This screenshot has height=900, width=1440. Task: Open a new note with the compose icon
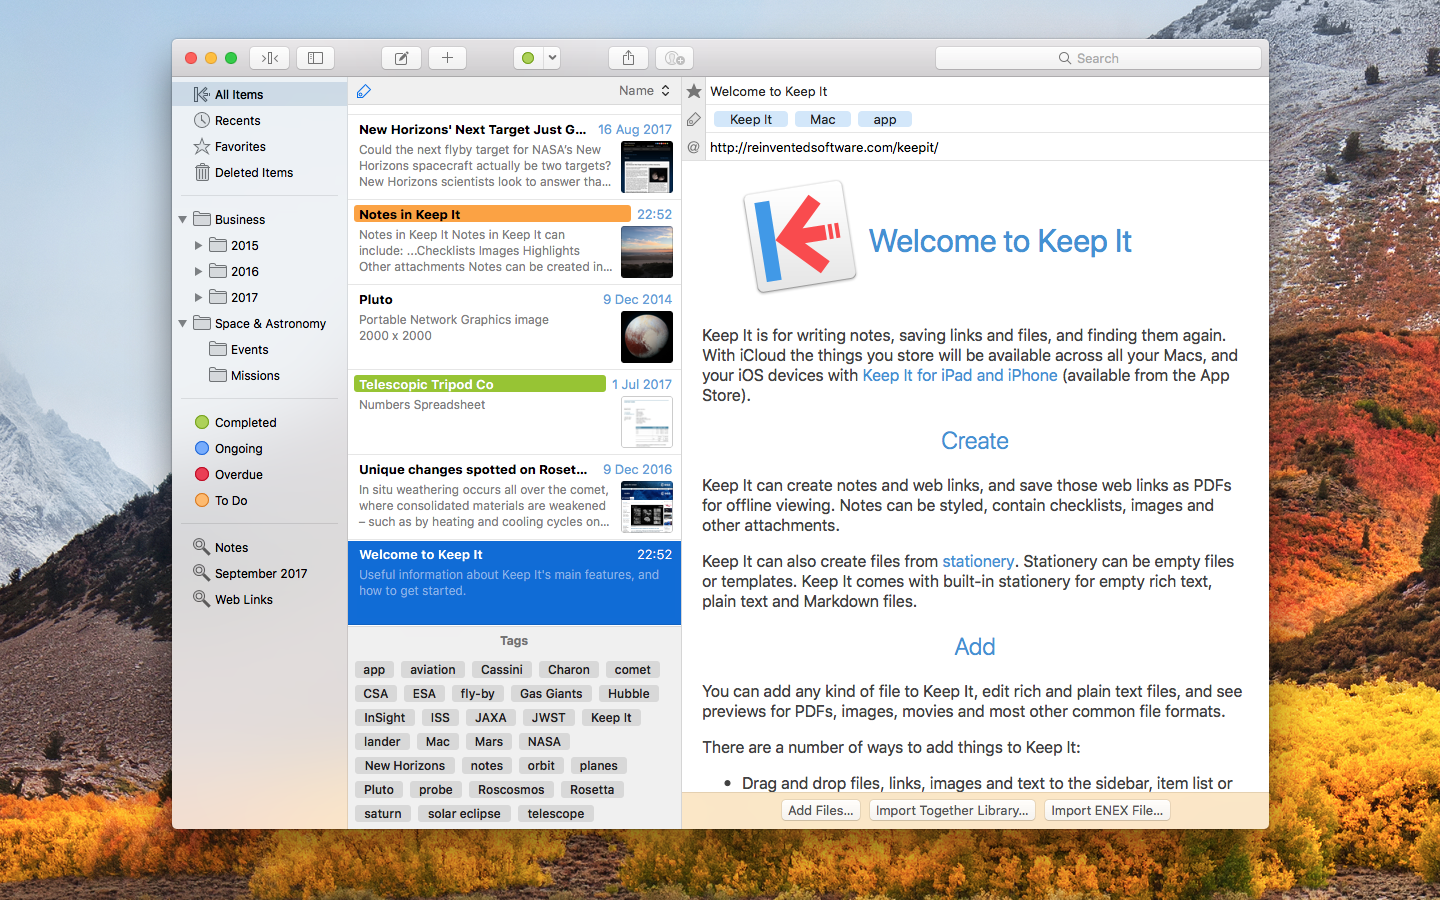coord(401,57)
